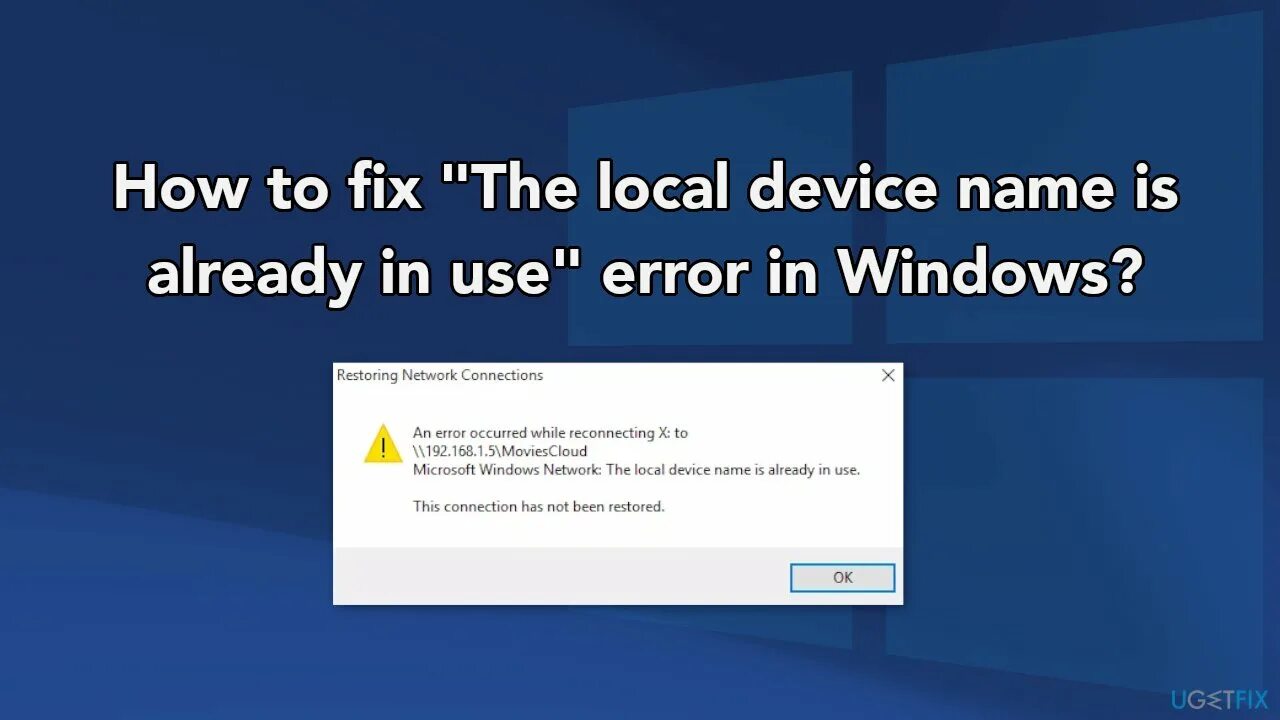Open the UGETFIX logo watermark
Image resolution: width=1280 pixels, height=720 pixels.
[x=1219, y=697]
